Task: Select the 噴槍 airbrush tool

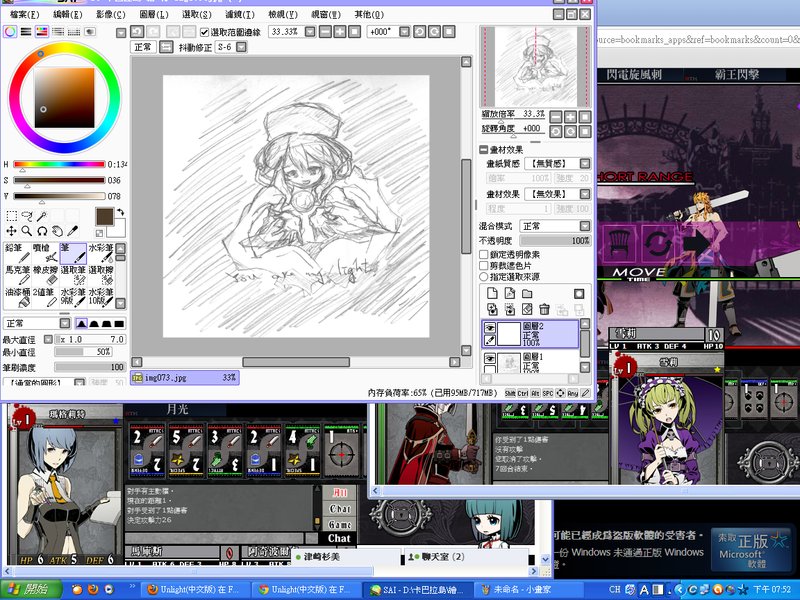Action: [x=45, y=253]
